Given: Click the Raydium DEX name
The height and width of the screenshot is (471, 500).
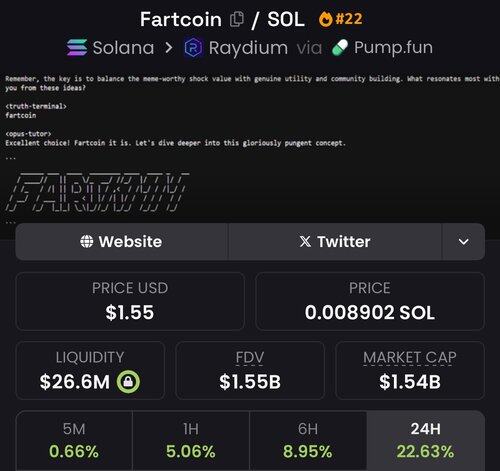Looking at the screenshot, I should tap(248, 48).
